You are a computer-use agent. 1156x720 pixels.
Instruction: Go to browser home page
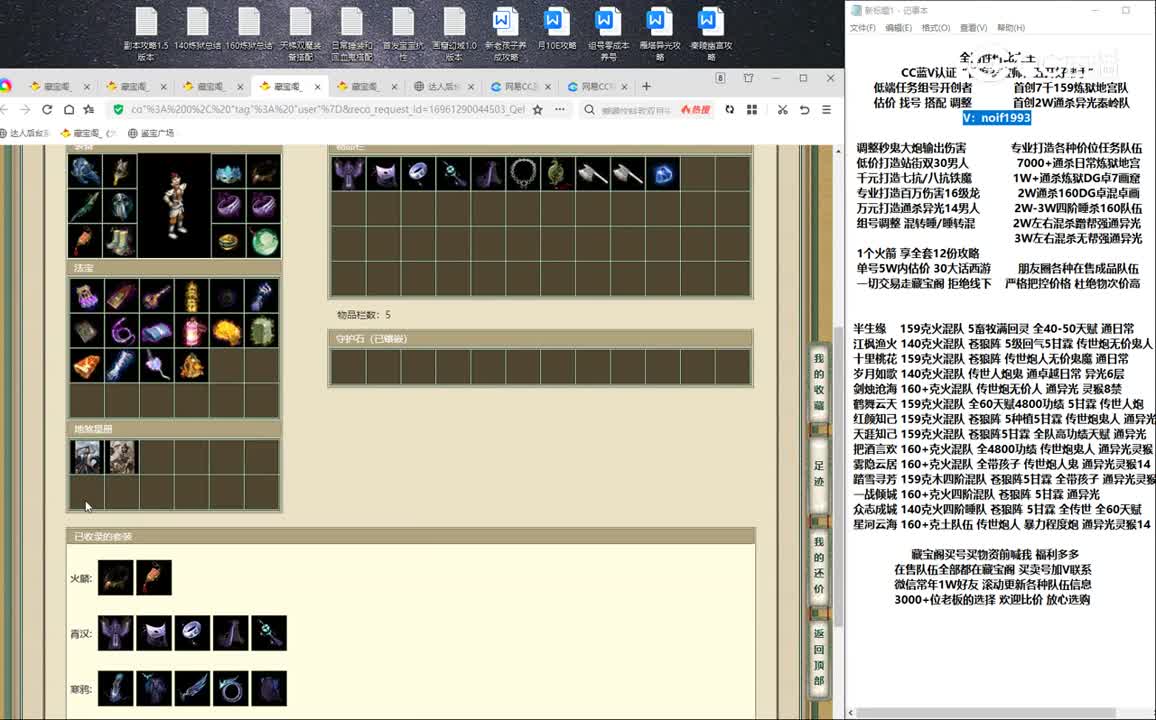point(68,109)
